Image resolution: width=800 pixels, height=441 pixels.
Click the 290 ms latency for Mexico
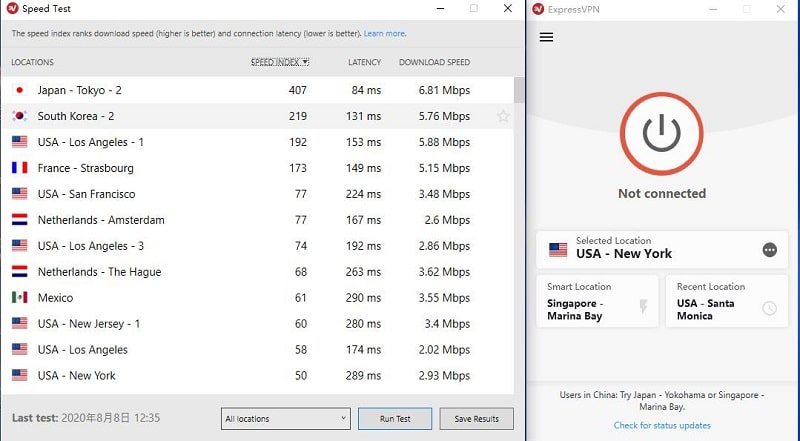tap(363, 298)
